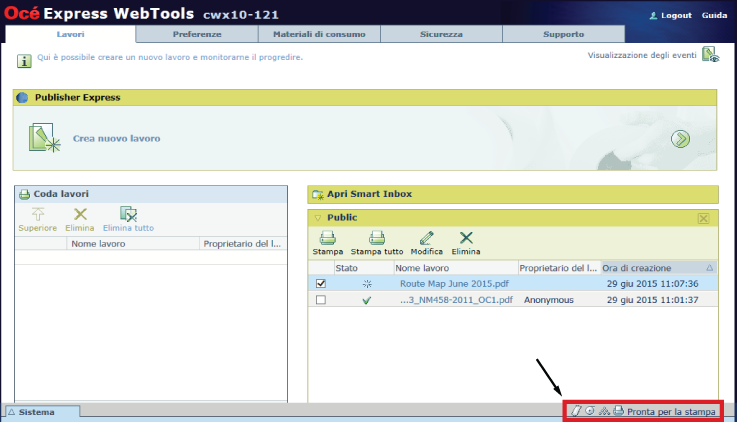Click the Apri Smart Inbox folder icon
The image size is (737, 422).
point(318,194)
